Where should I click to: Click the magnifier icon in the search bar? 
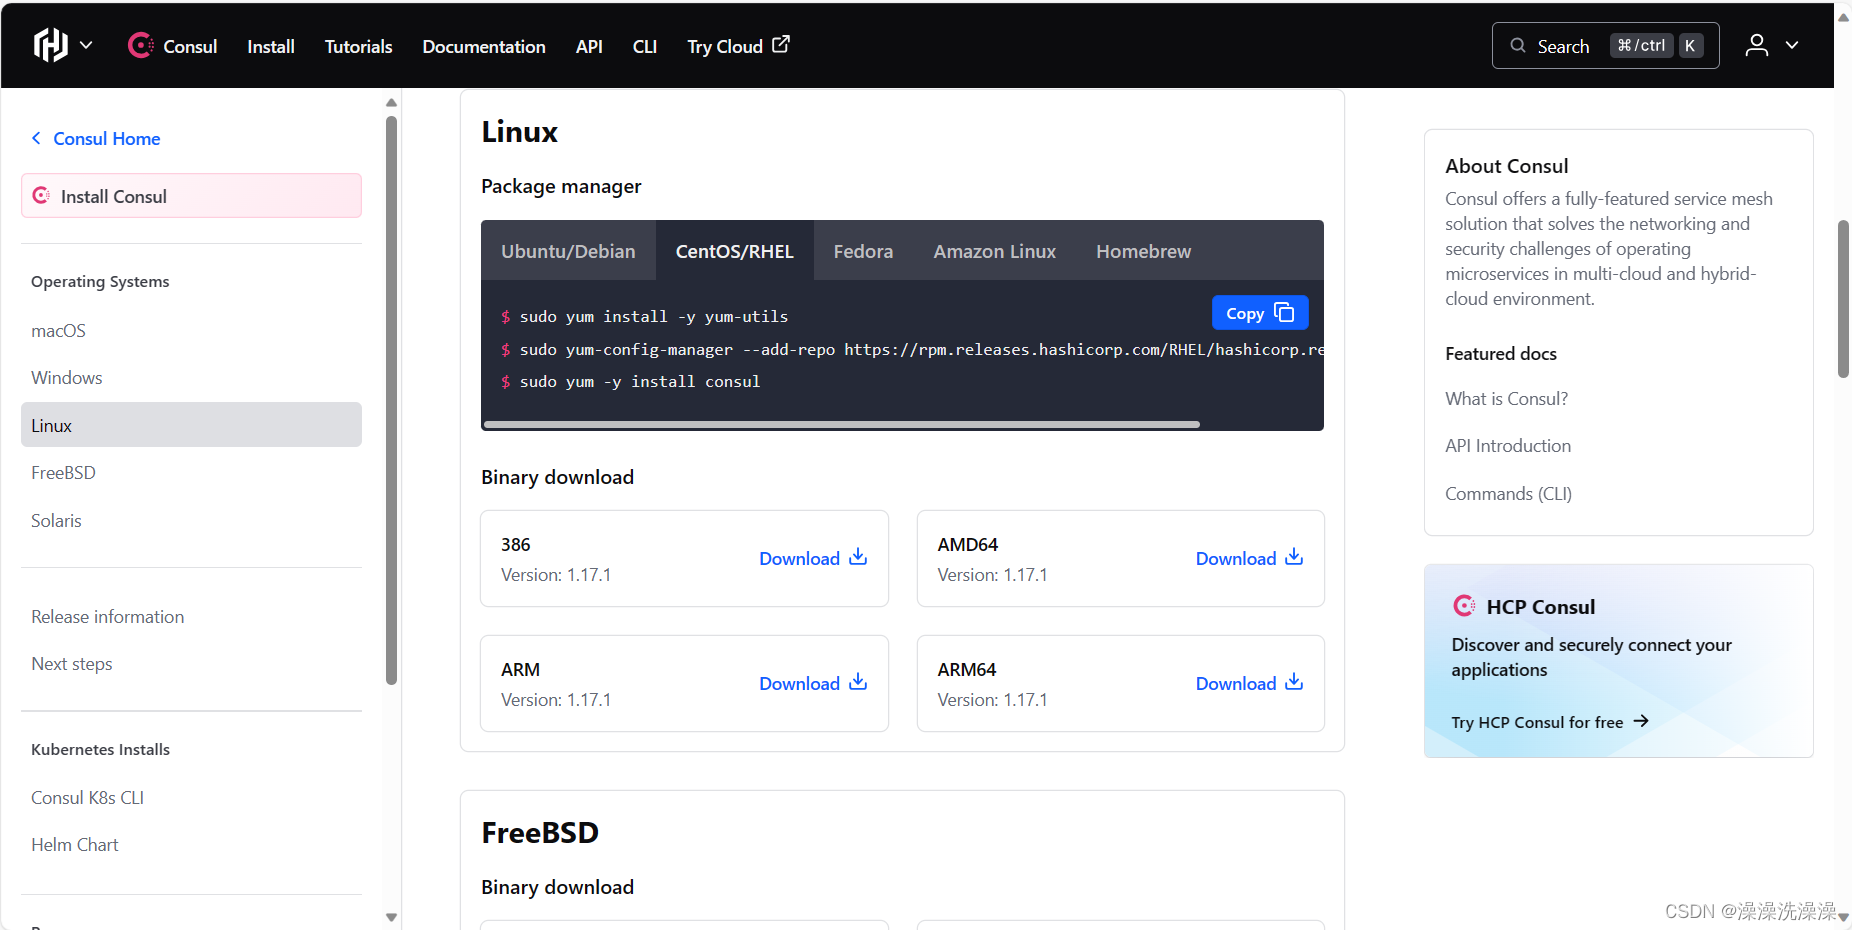coord(1517,46)
